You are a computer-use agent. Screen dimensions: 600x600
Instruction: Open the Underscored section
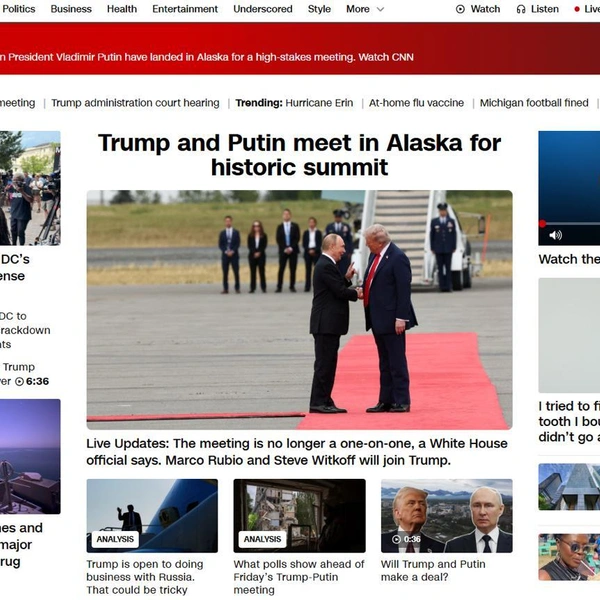(263, 9)
